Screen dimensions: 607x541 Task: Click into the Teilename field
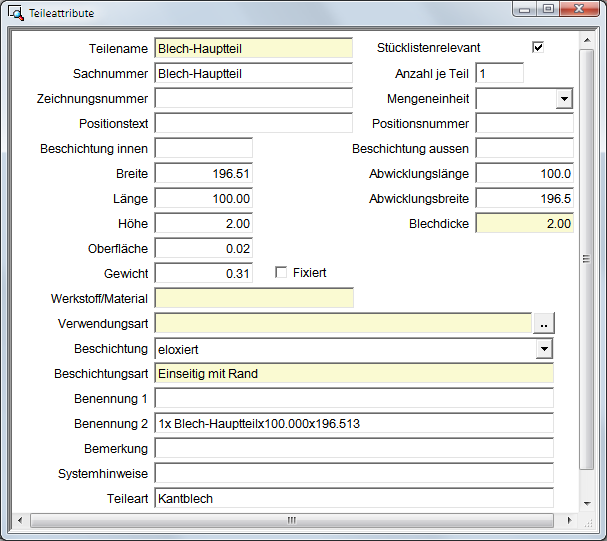click(x=253, y=48)
